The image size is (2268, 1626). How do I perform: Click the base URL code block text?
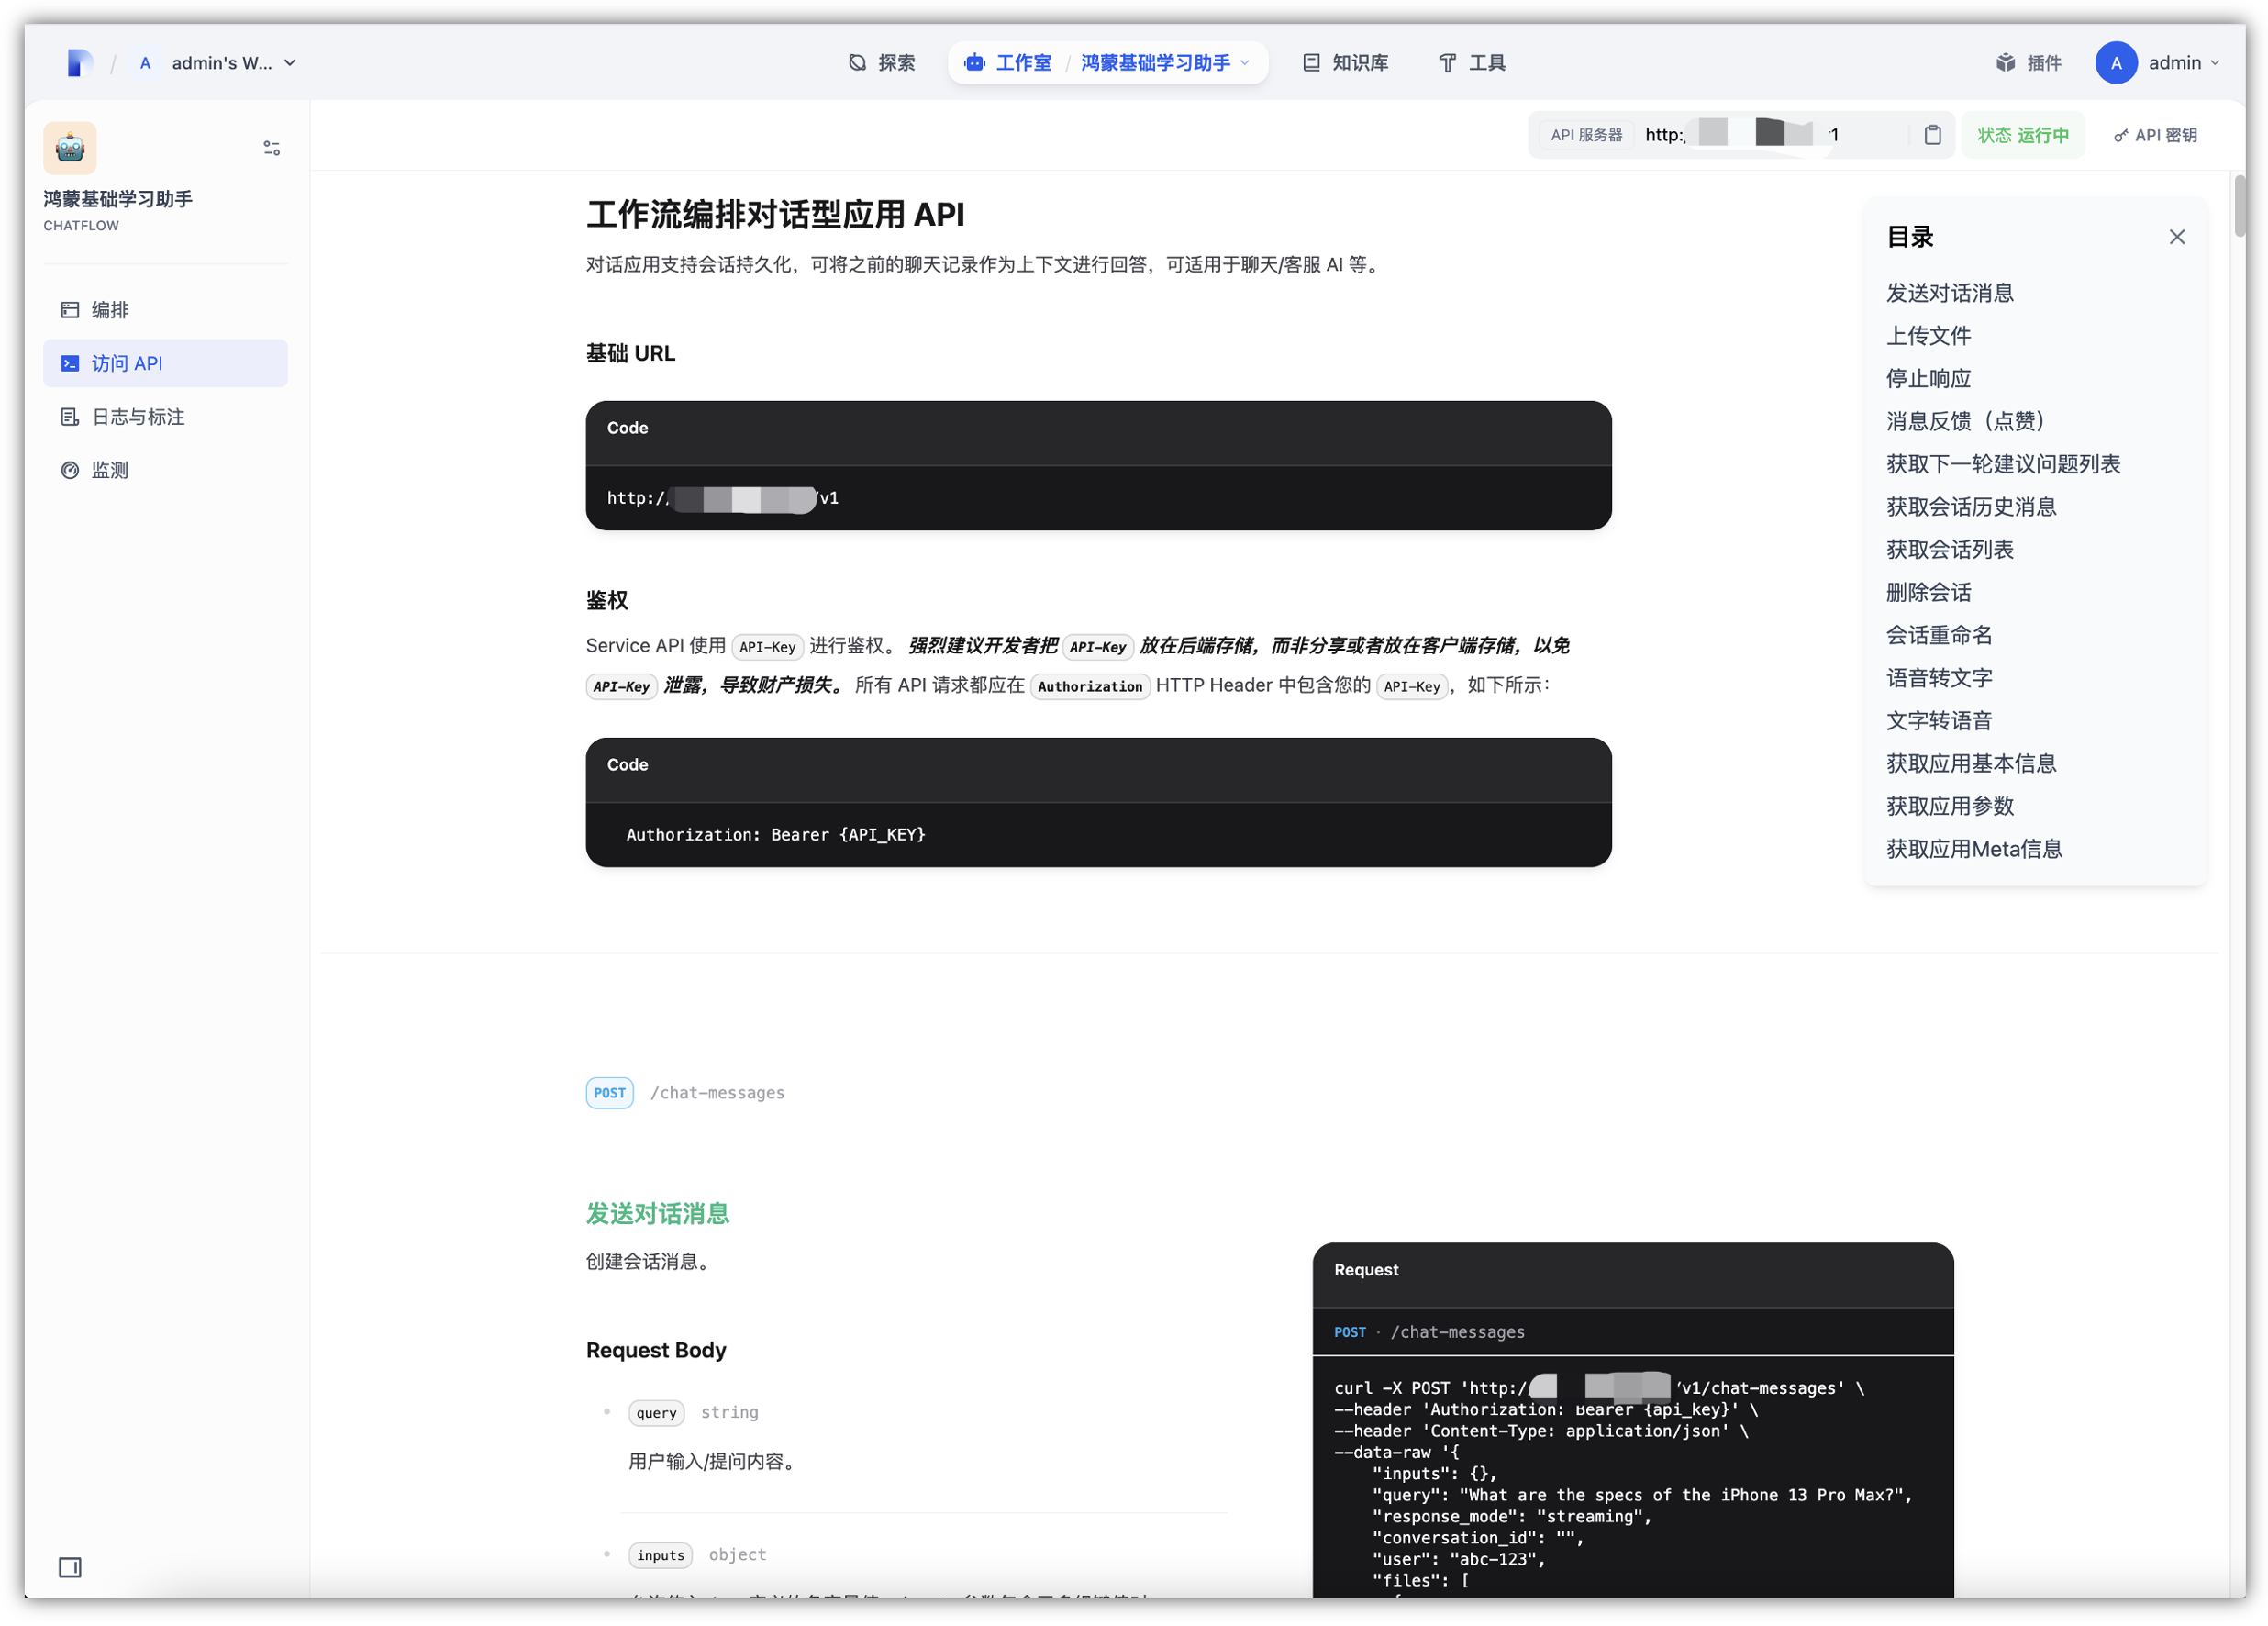coord(722,498)
